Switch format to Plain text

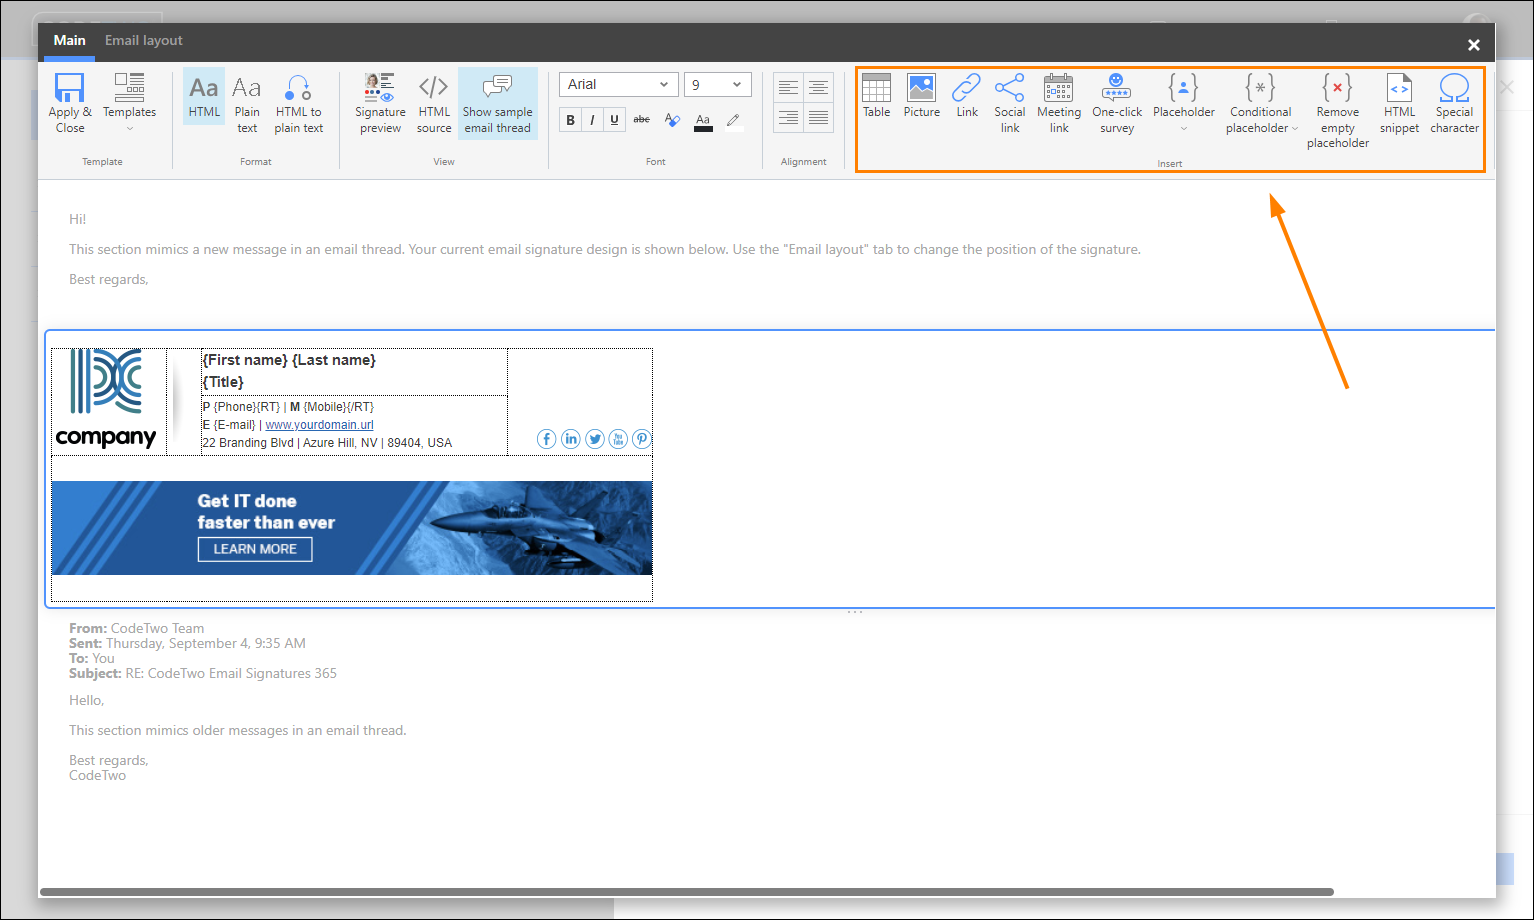pos(247,104)
